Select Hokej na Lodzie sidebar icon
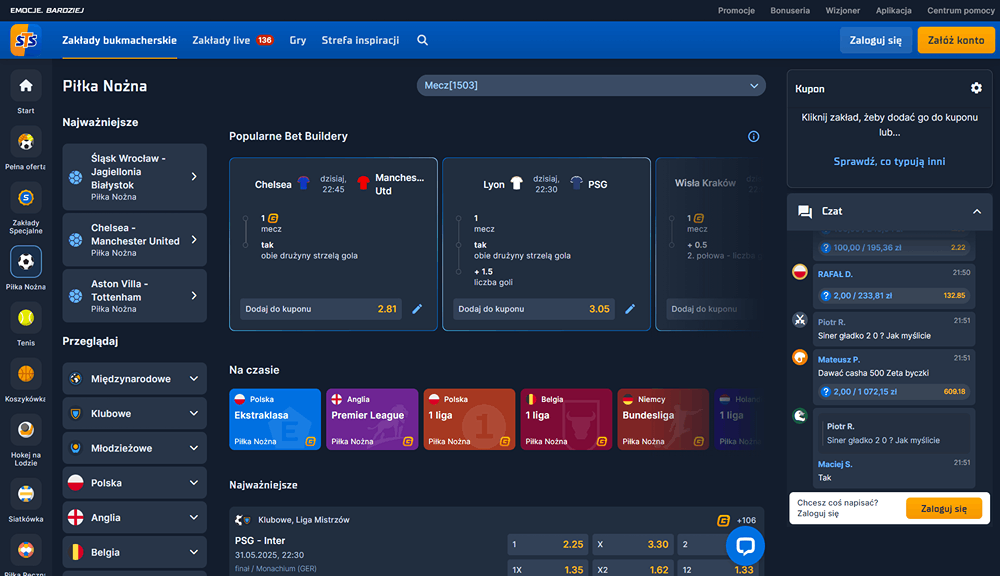This screenshot has width=1000, height=576. tap(26, 430)
